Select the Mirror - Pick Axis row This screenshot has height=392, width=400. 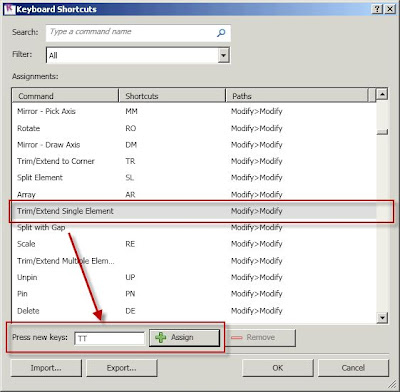click(x=194, y=111)
